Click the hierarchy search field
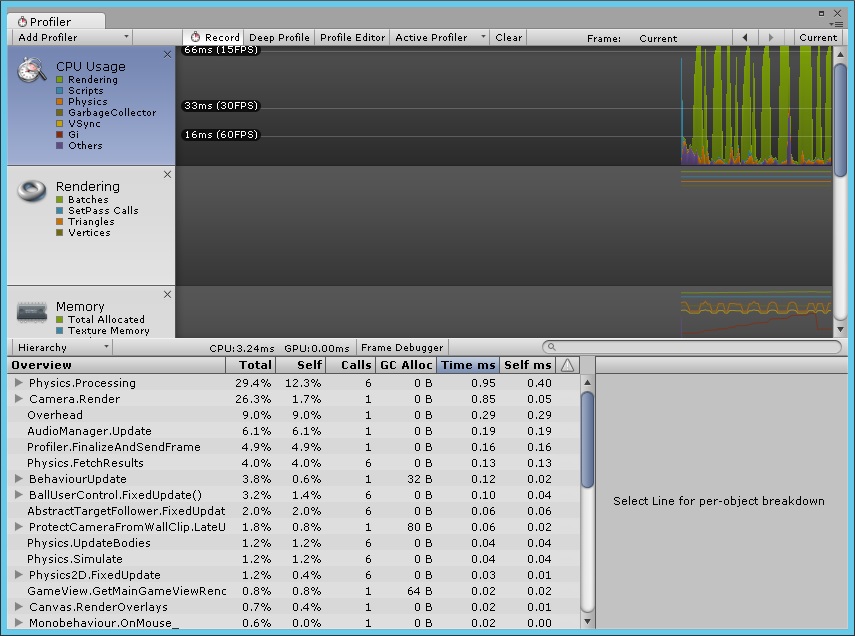855x636 pixels. click(692, 347)
